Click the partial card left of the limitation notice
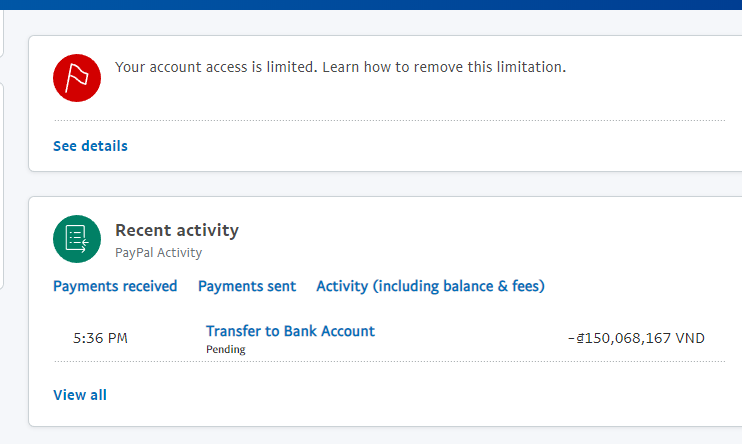Image resolution: width=742 pixels, height=444 pixels. (3, 30)
